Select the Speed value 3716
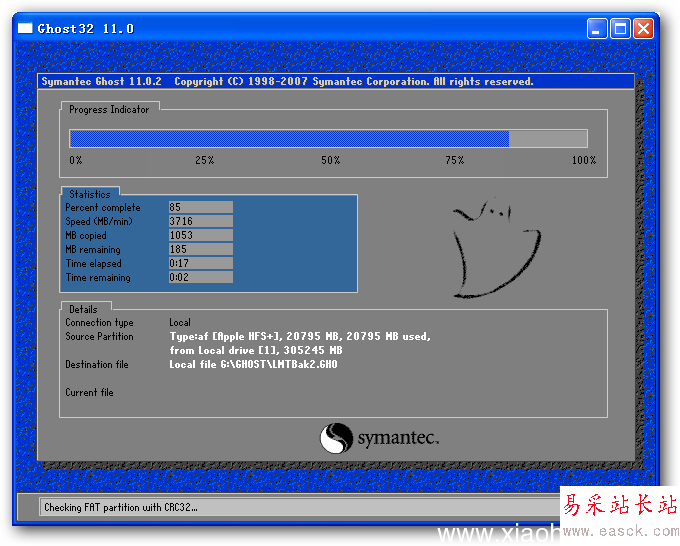This screenshot has width=680, height=546. (201, 221)
